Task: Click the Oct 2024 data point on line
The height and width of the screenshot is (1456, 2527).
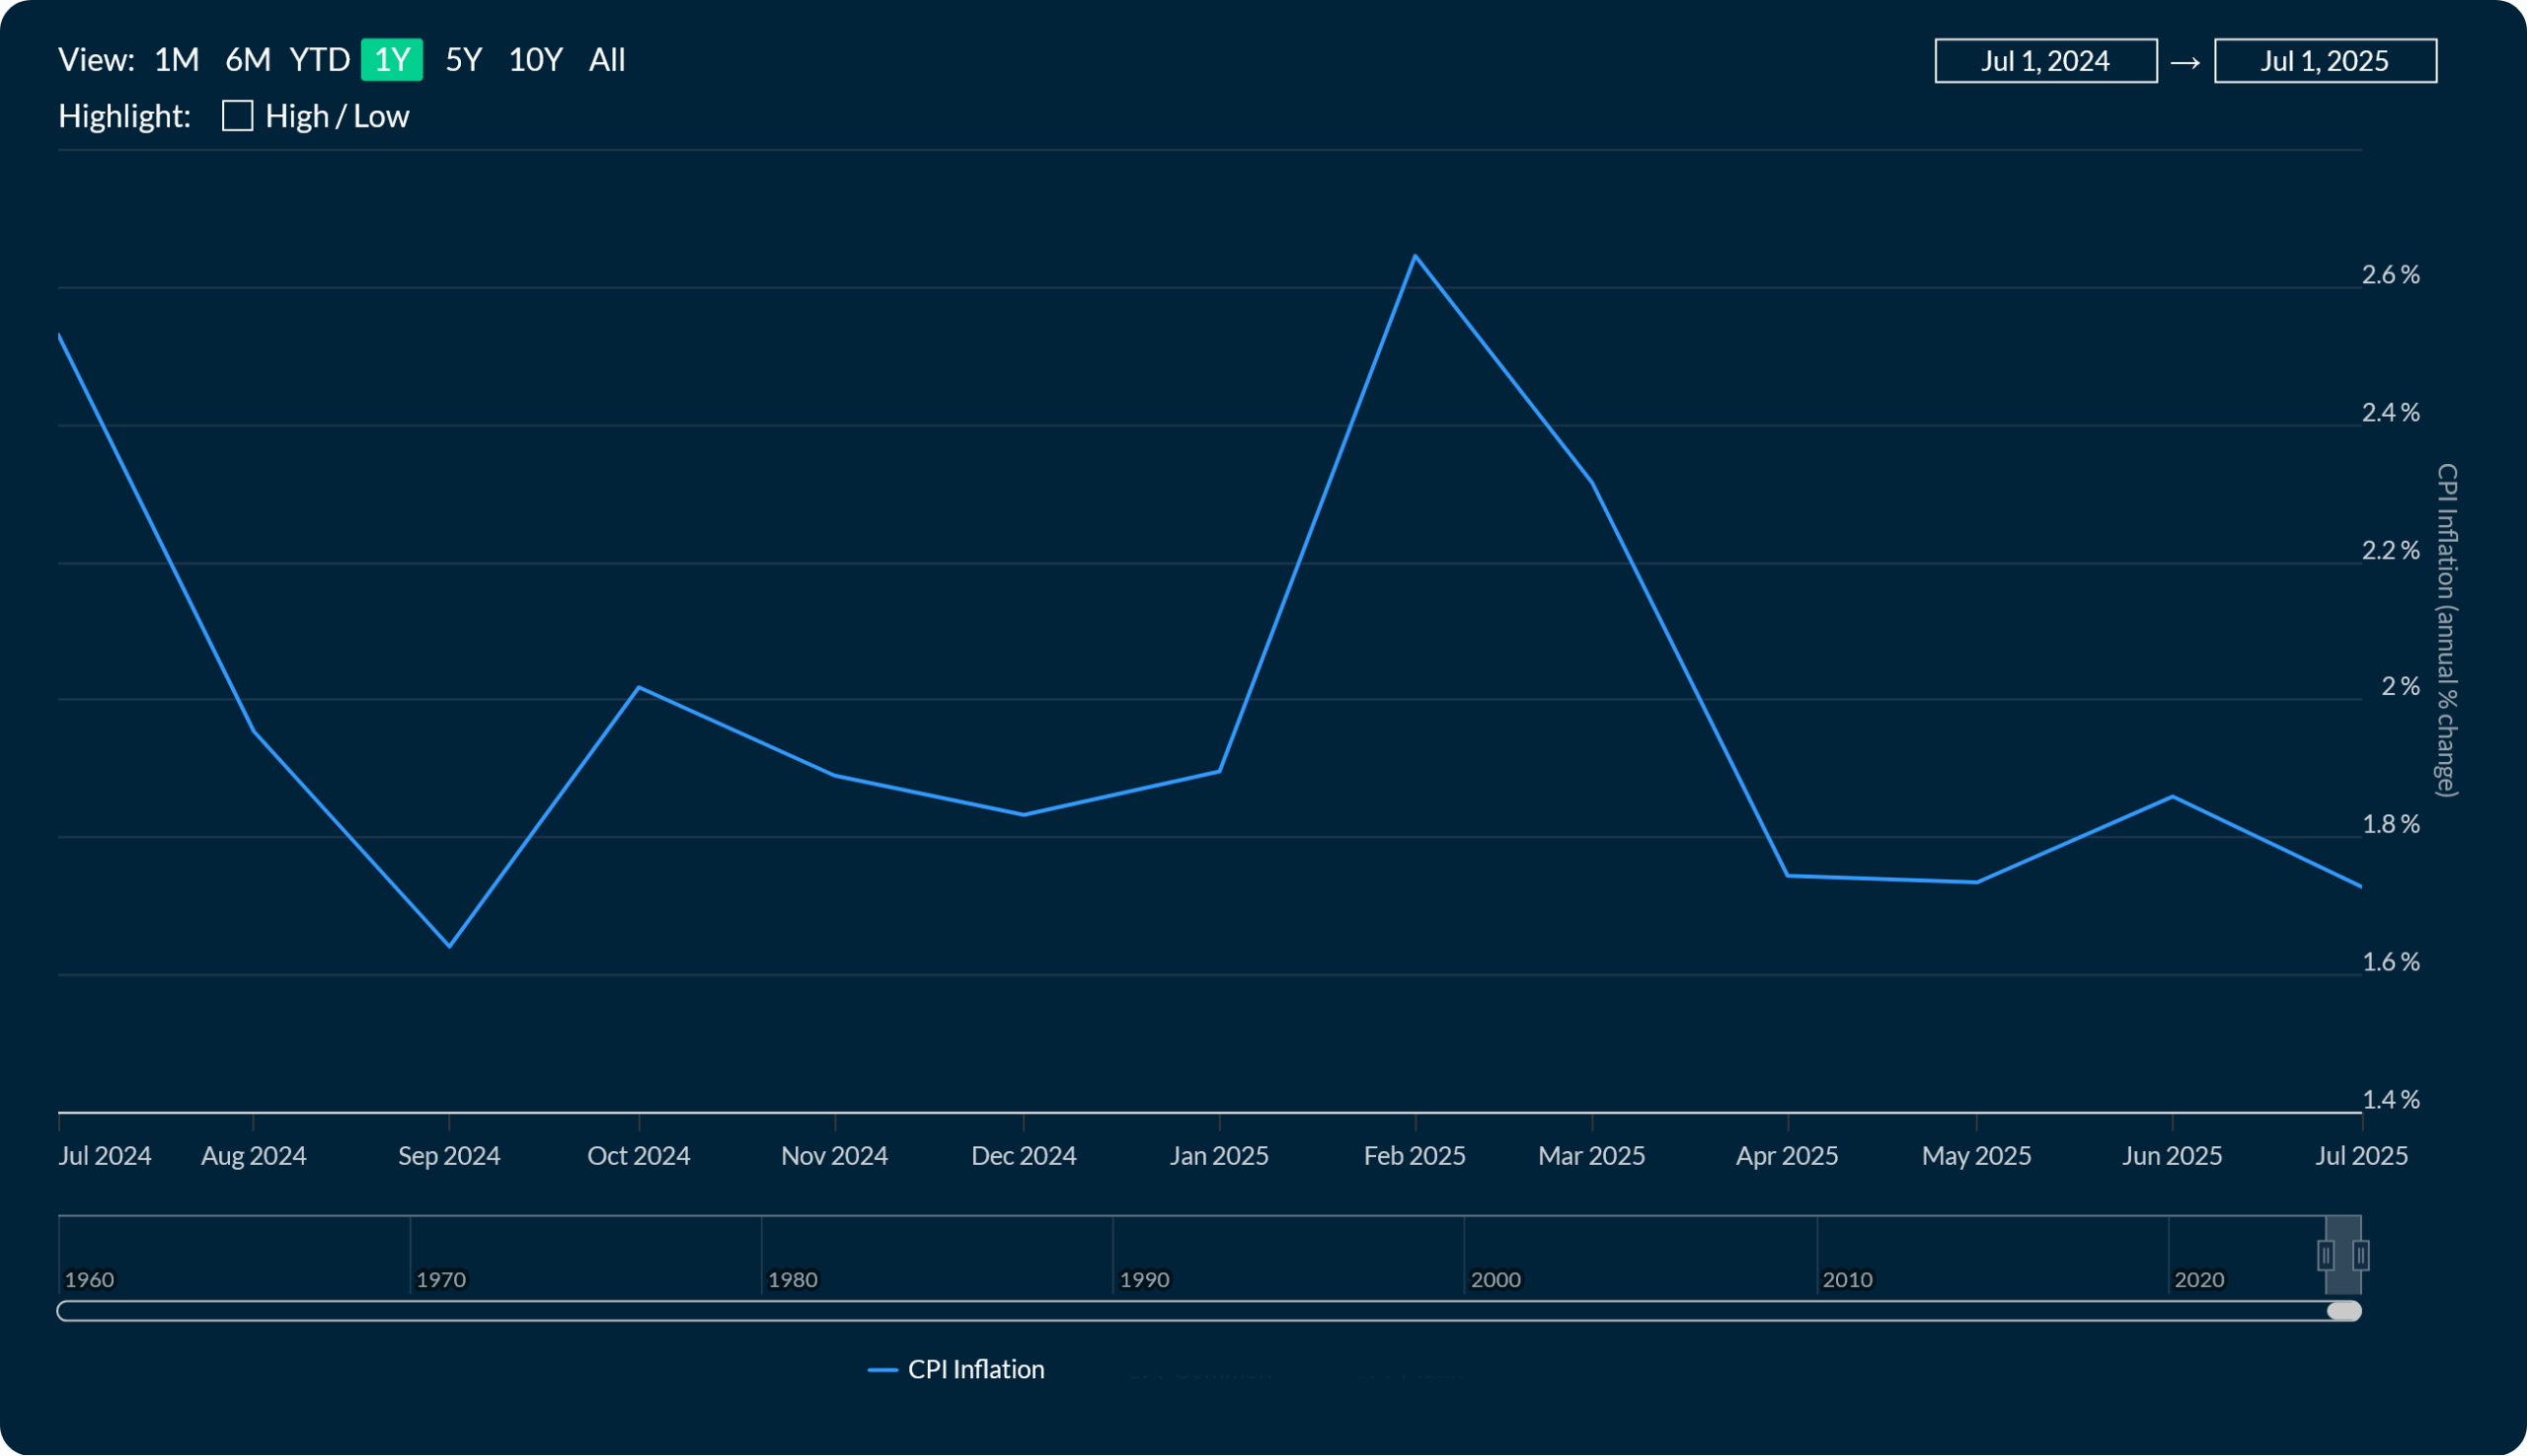Action: tap(639, 688)
